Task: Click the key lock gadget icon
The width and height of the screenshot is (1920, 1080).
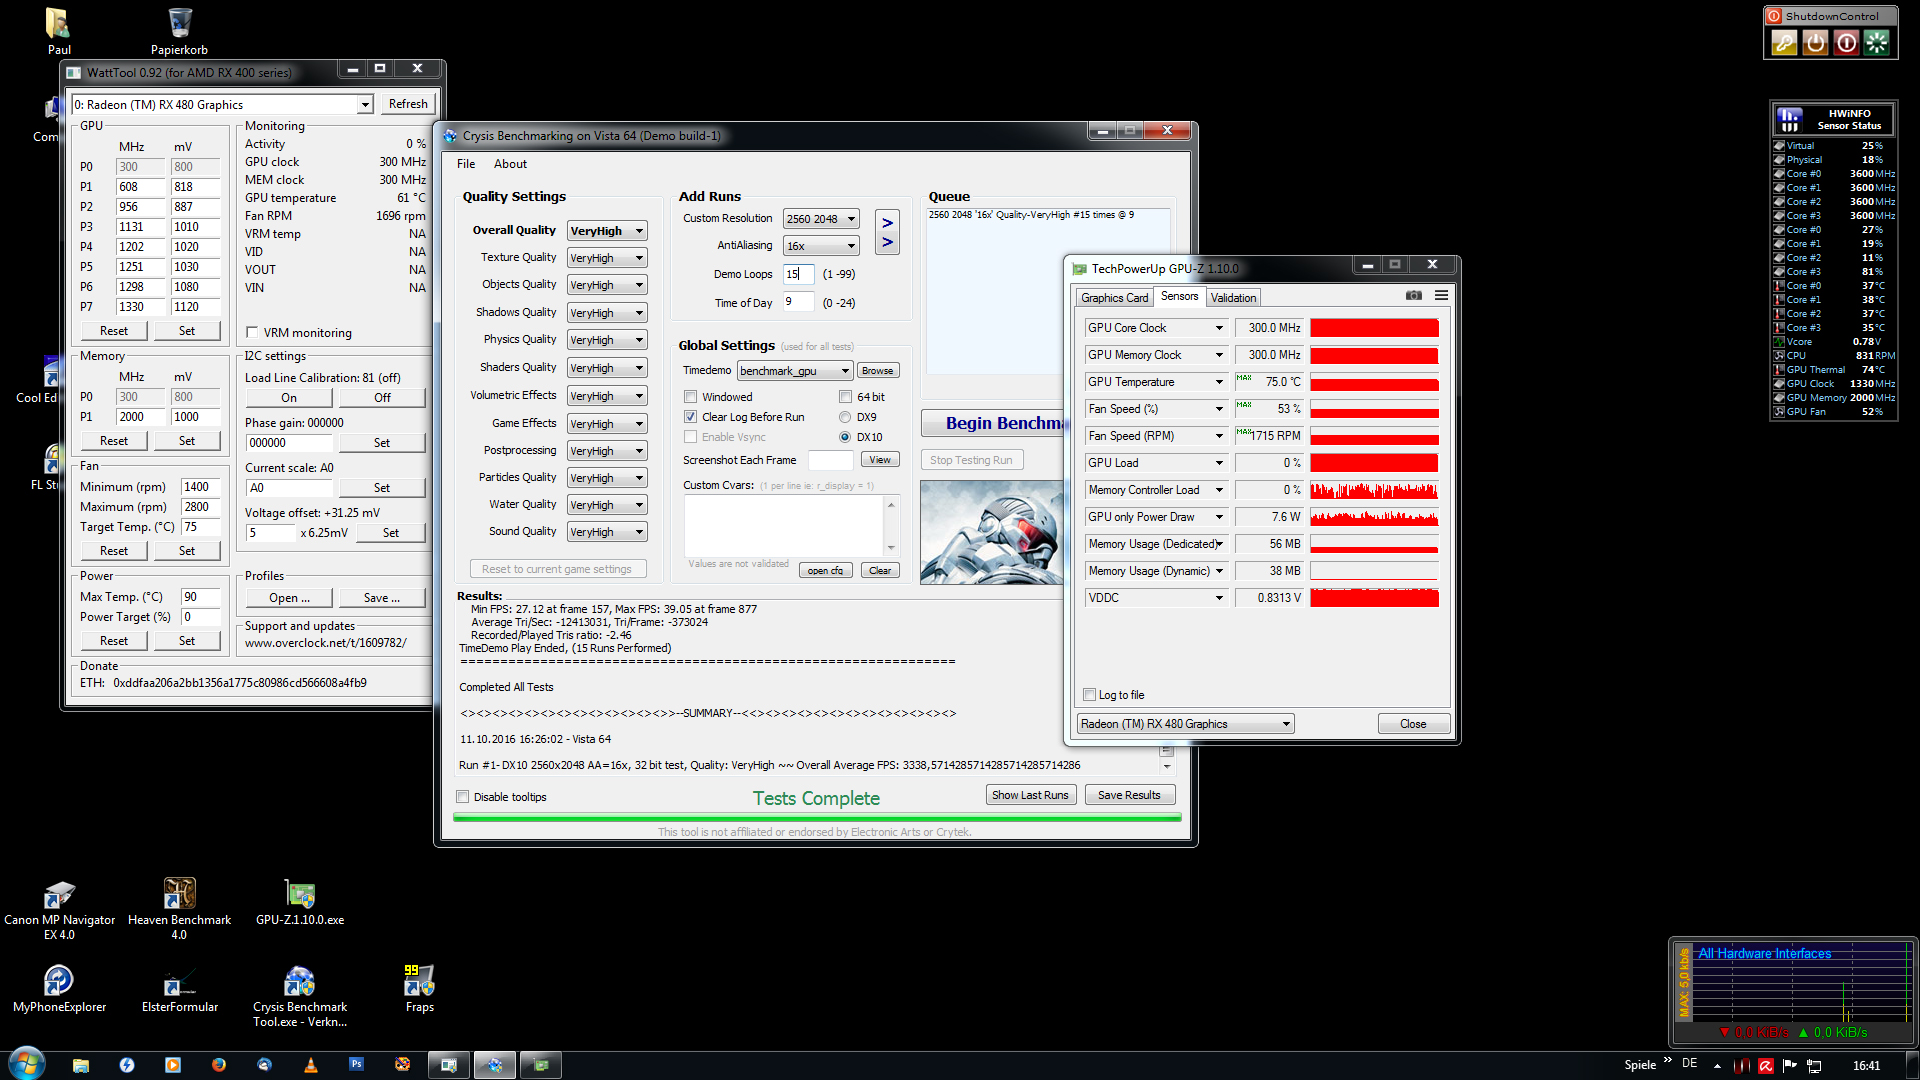Action: pos(1784,42)
